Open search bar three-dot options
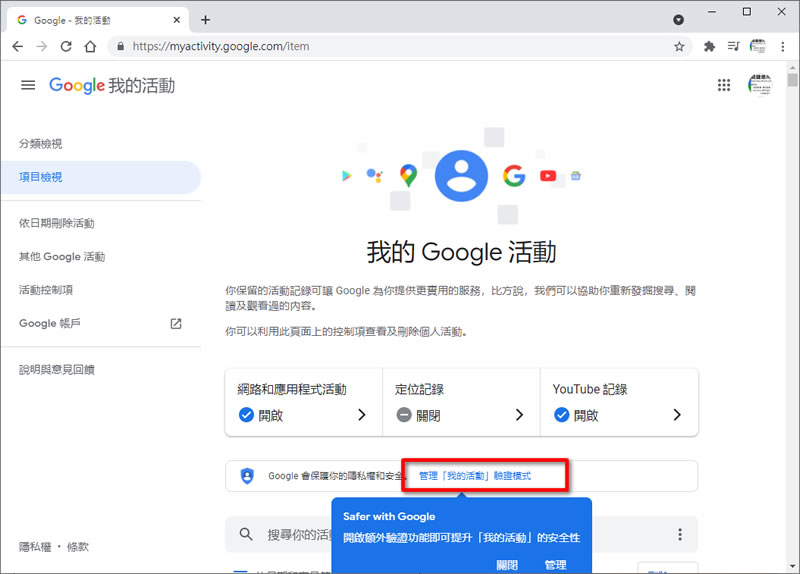 coord(680,534)
